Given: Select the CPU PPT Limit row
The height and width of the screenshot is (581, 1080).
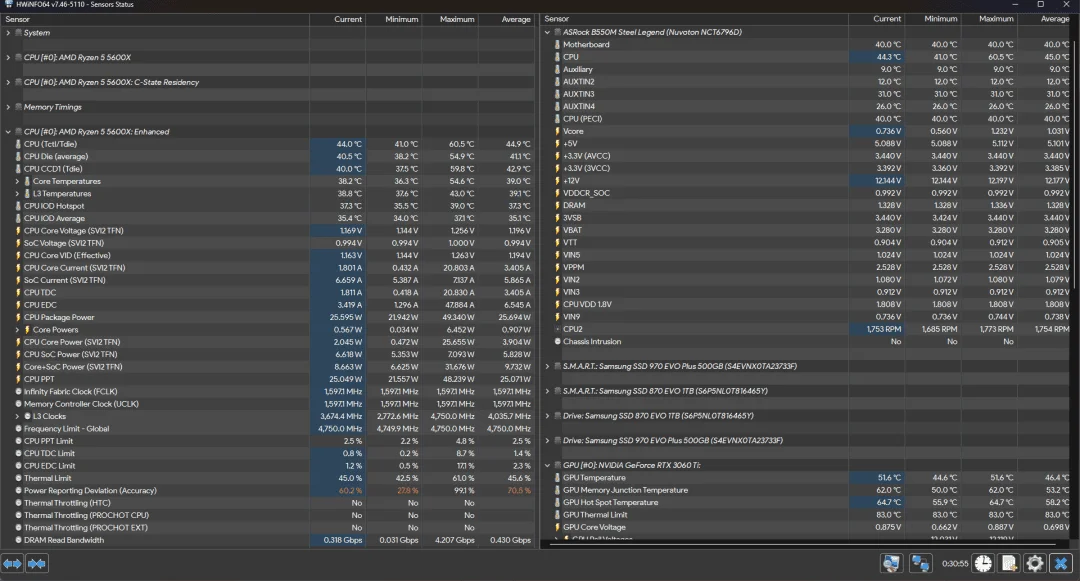Looking at the screenshot, I should pos(268,441).
